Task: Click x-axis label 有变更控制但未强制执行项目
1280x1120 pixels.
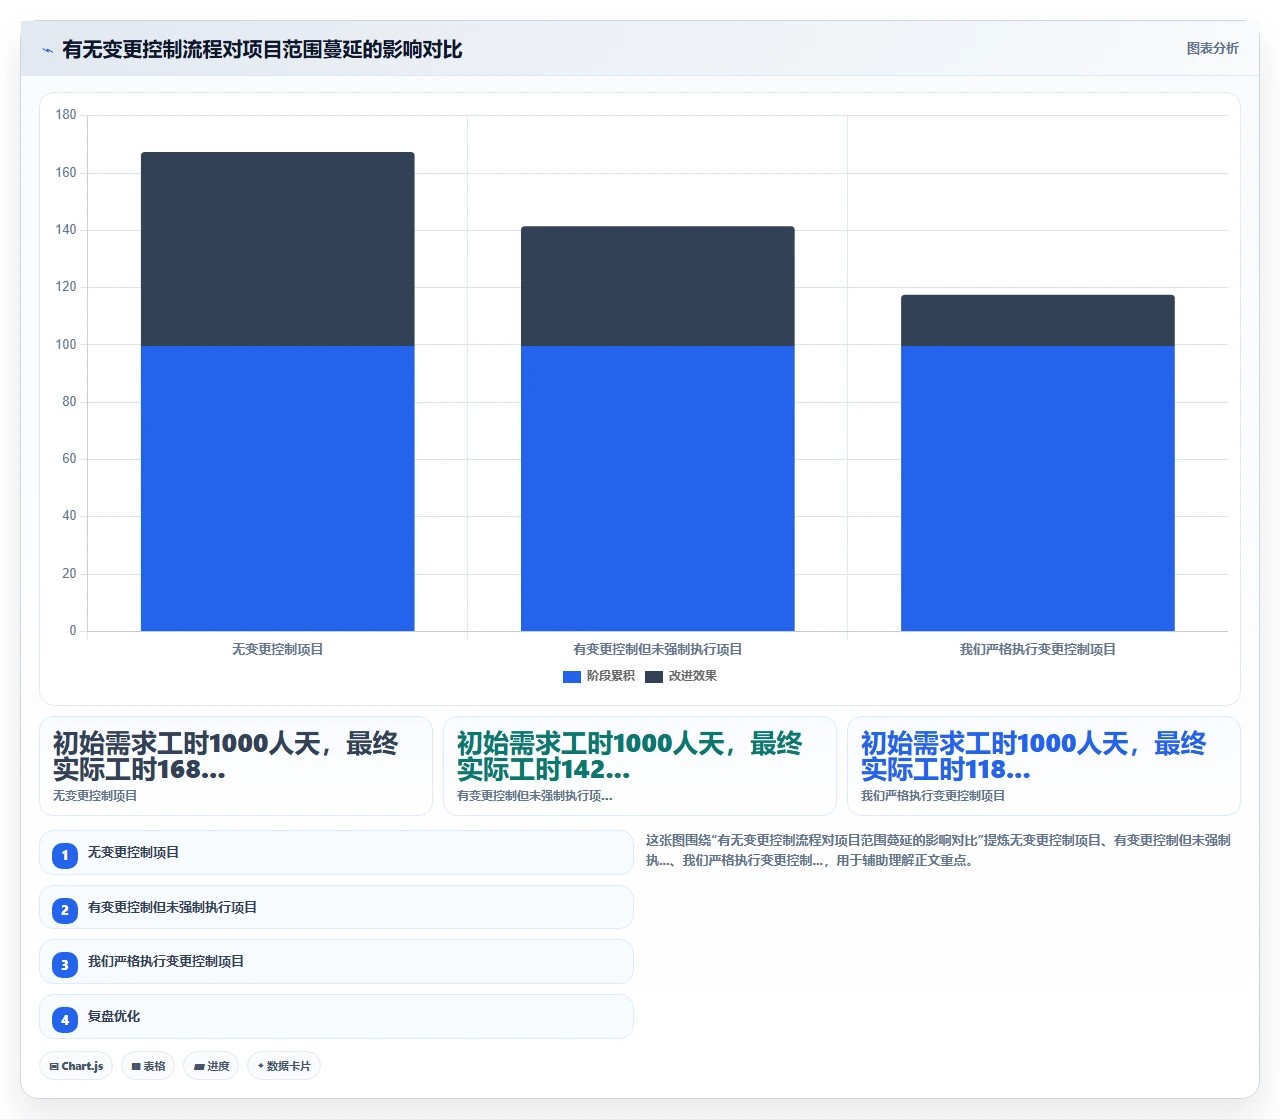Action: point(658,649)
